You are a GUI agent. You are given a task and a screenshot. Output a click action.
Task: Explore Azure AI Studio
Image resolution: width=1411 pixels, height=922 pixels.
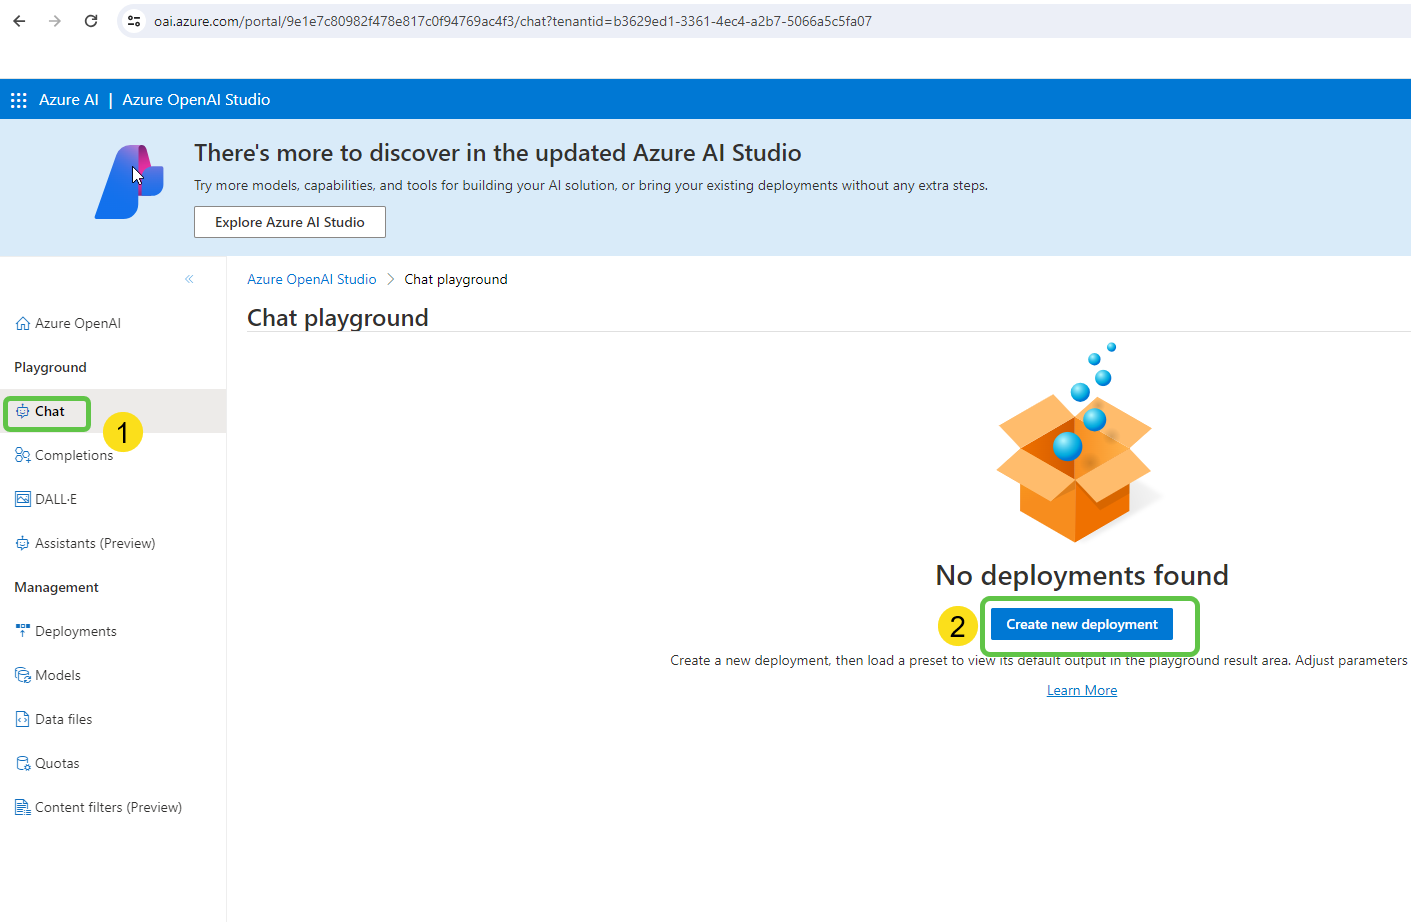click(x=289, y=221)
